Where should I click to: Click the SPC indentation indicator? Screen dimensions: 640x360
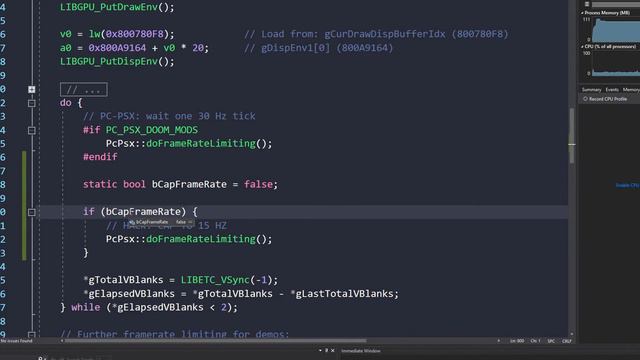[551, 341]
